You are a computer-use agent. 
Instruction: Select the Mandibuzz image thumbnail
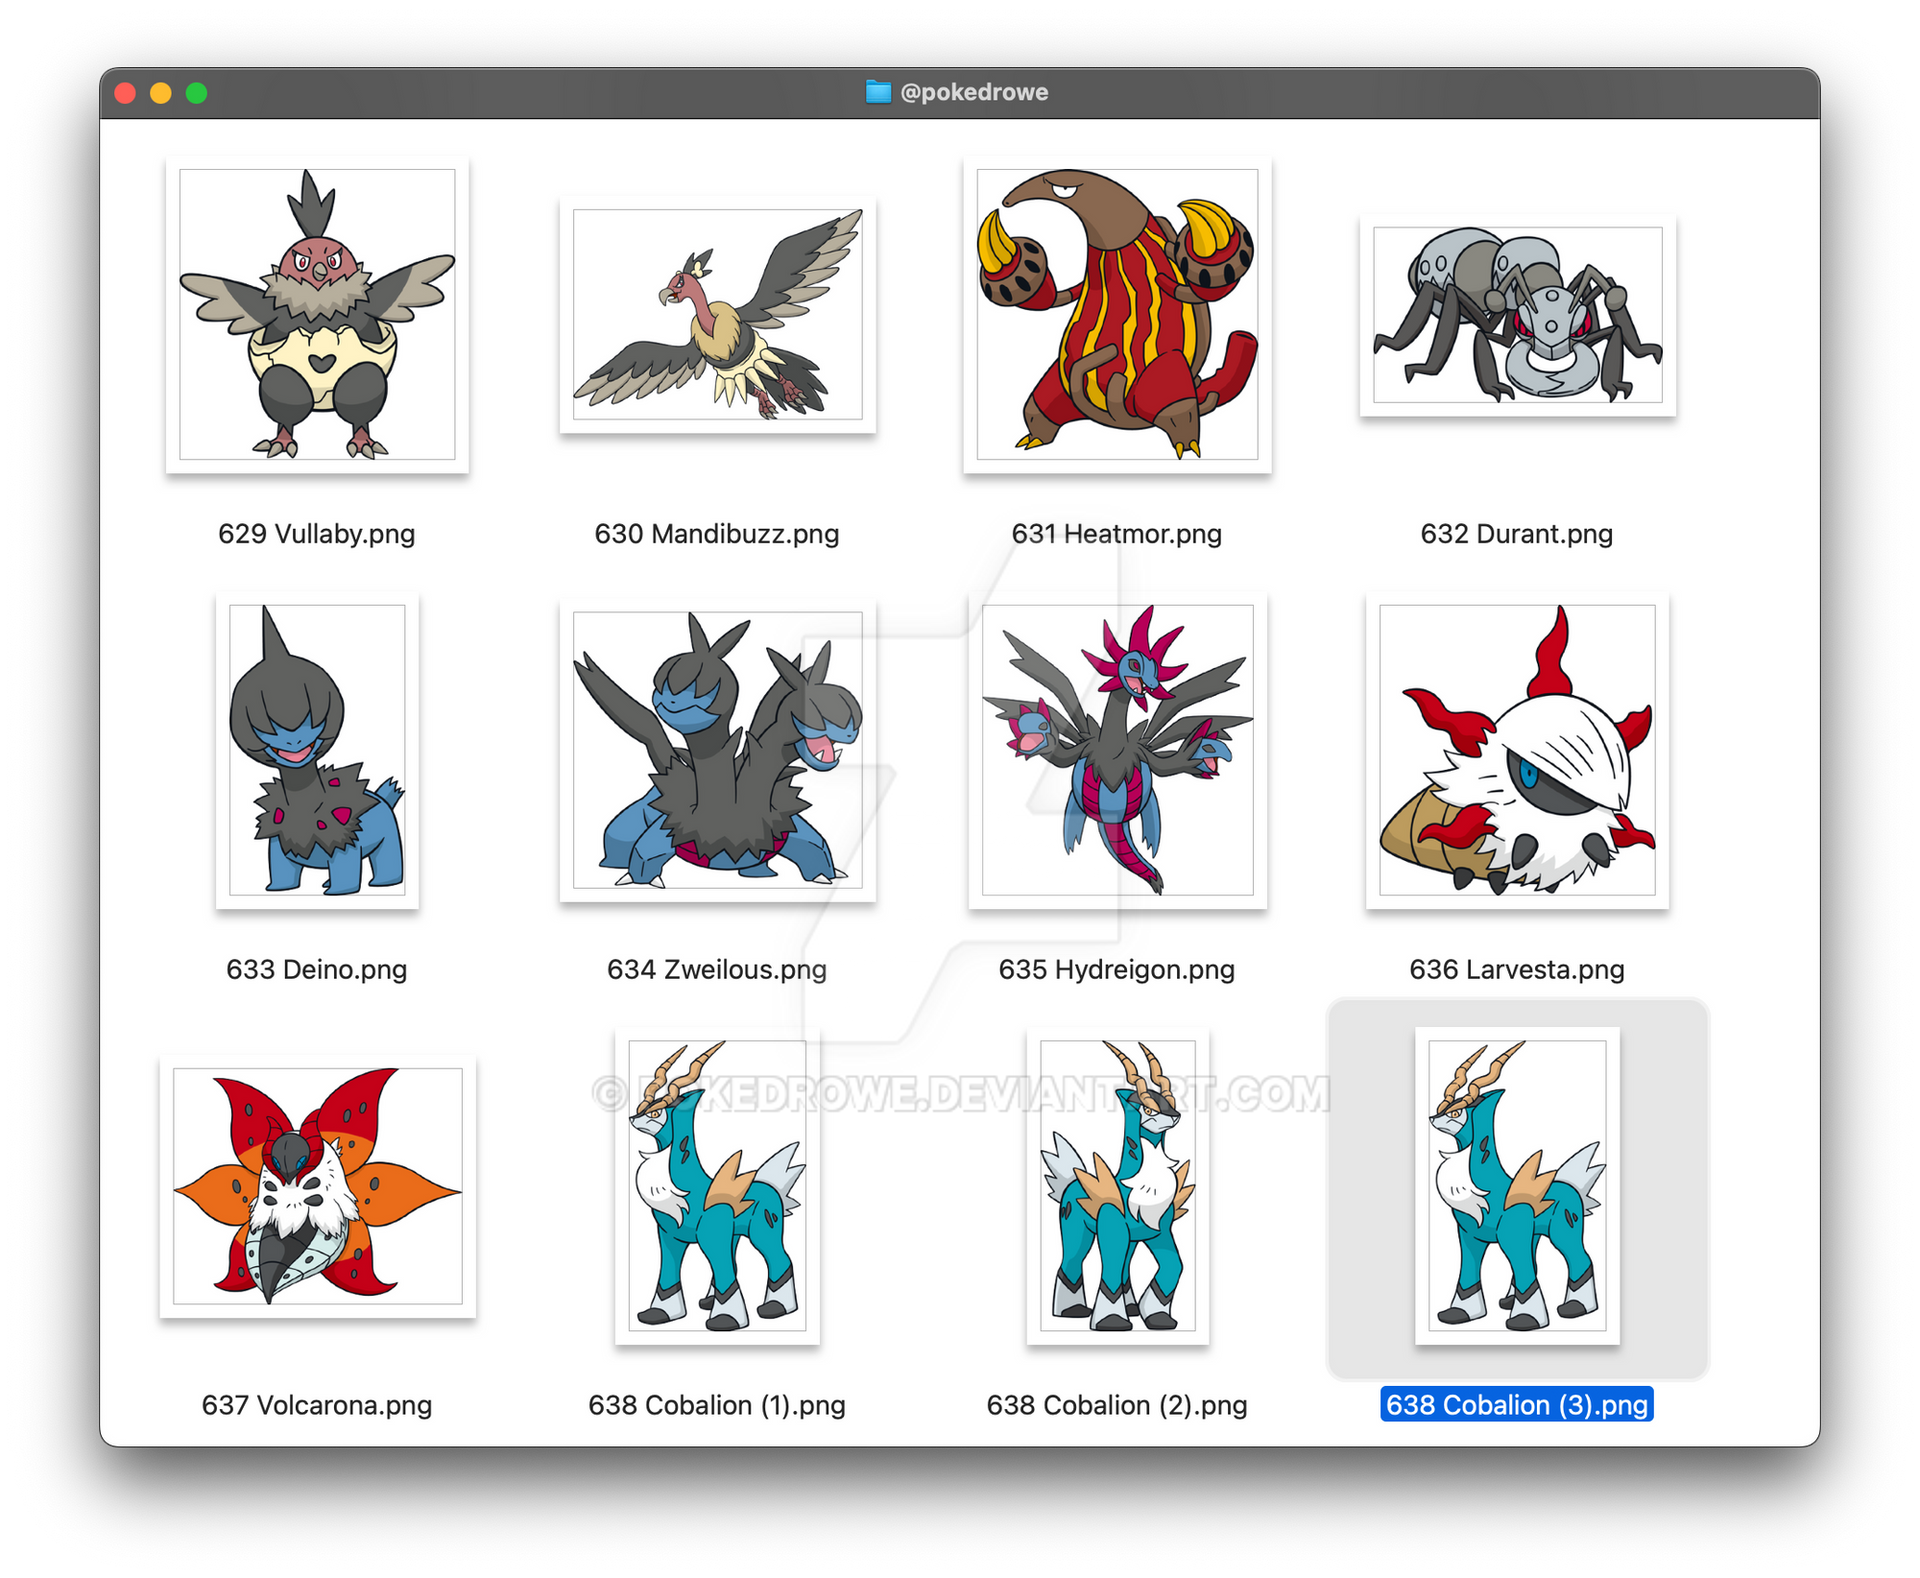[717, 314]
